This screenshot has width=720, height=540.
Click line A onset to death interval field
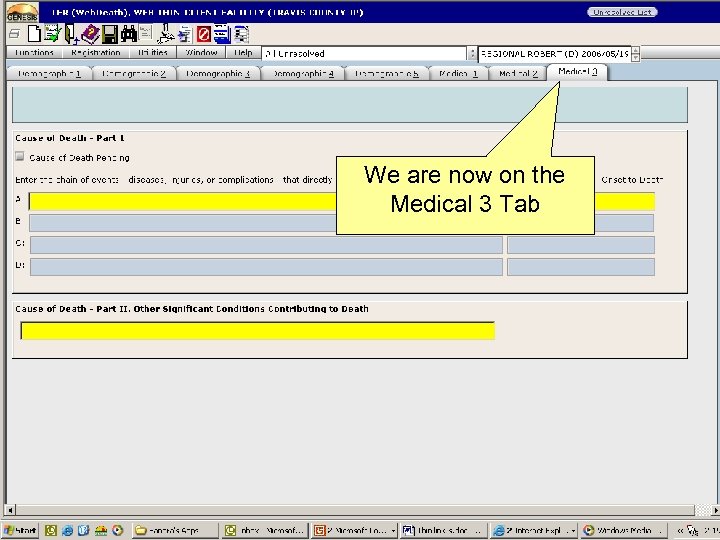point(625,202)
